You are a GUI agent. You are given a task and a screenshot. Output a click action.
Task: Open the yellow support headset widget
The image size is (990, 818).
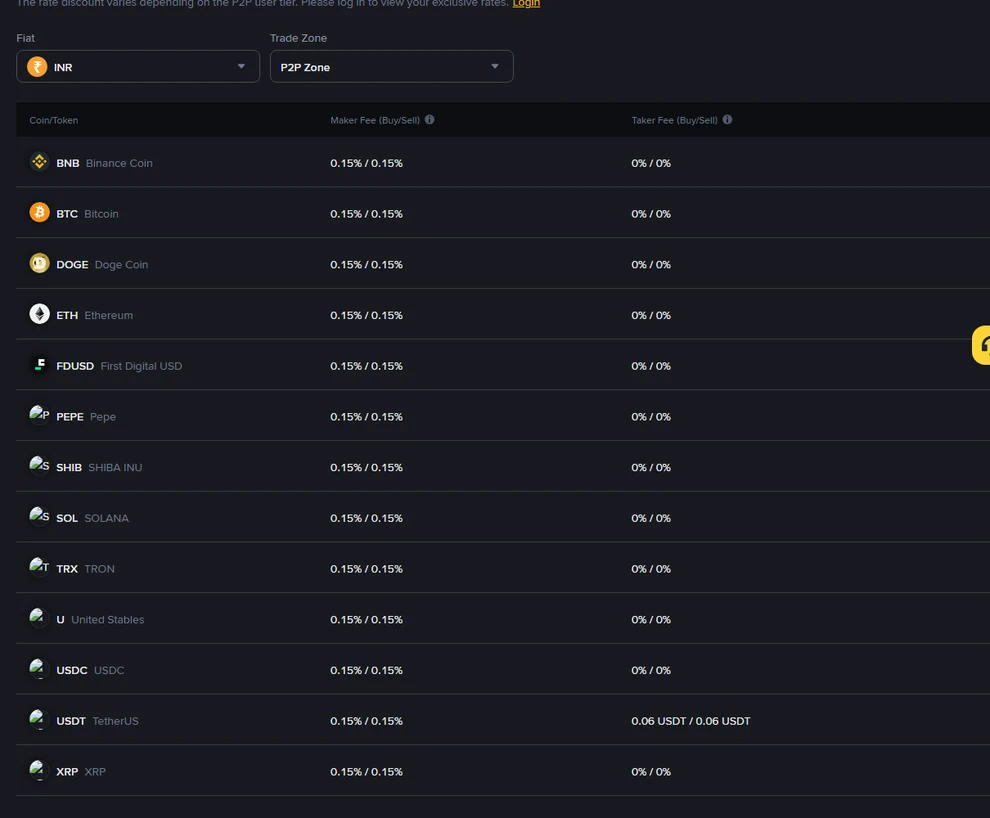[x=981, y=345]
